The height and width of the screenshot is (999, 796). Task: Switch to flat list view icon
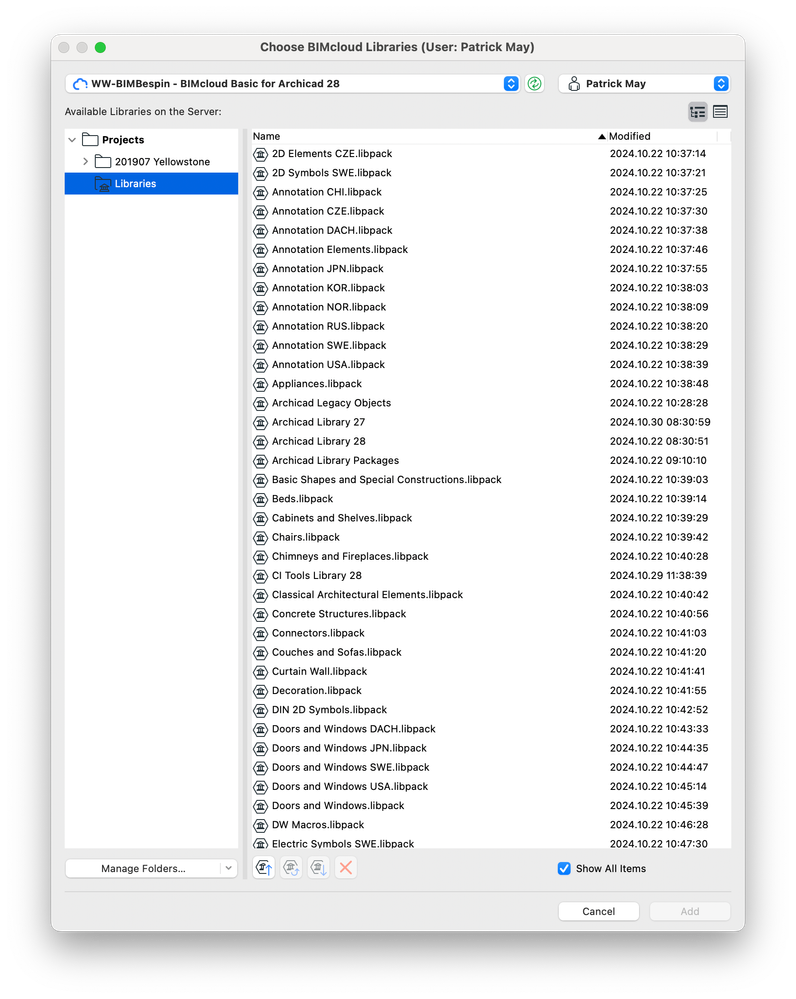[720, 112]
